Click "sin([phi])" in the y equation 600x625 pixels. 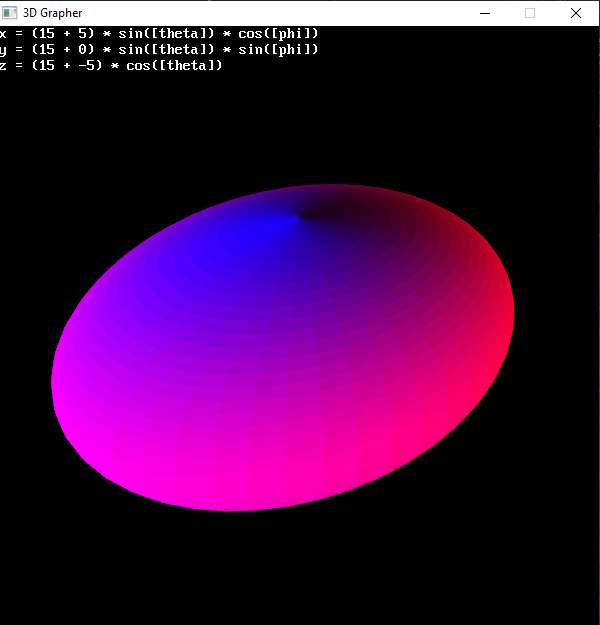(x=278, y=49)
